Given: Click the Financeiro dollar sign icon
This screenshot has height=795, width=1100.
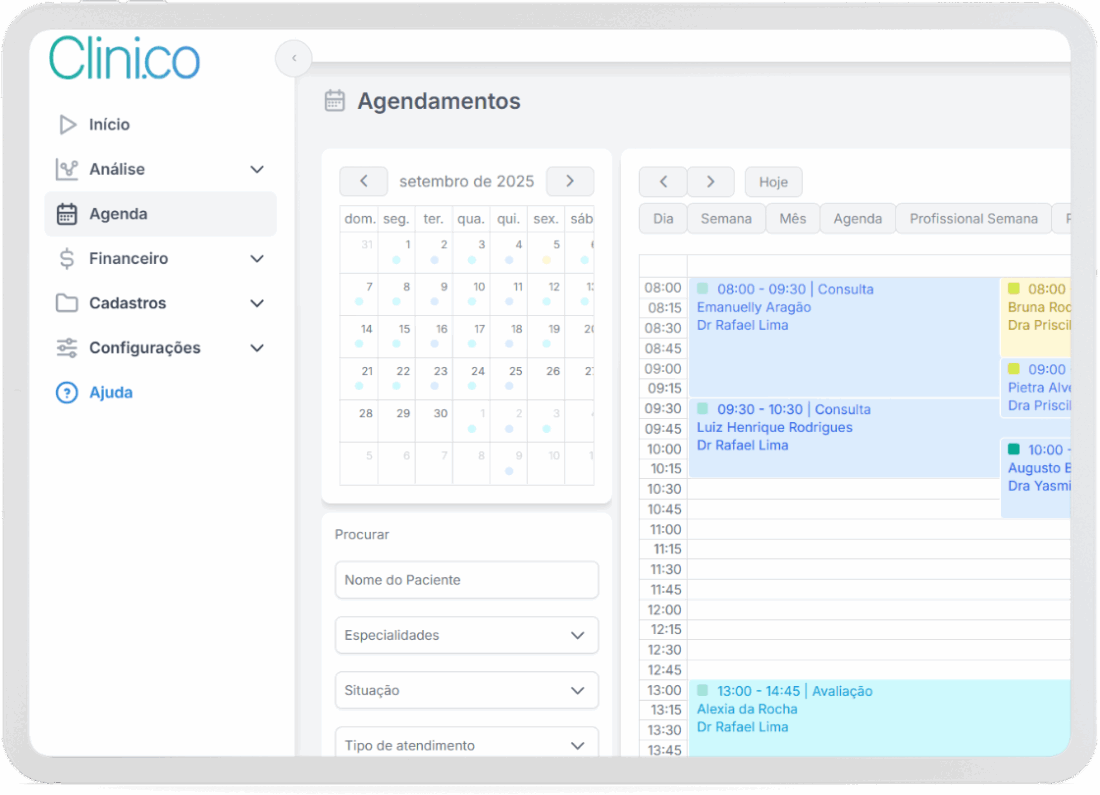Looking at the screenshot, I should [x=67, y=259].
